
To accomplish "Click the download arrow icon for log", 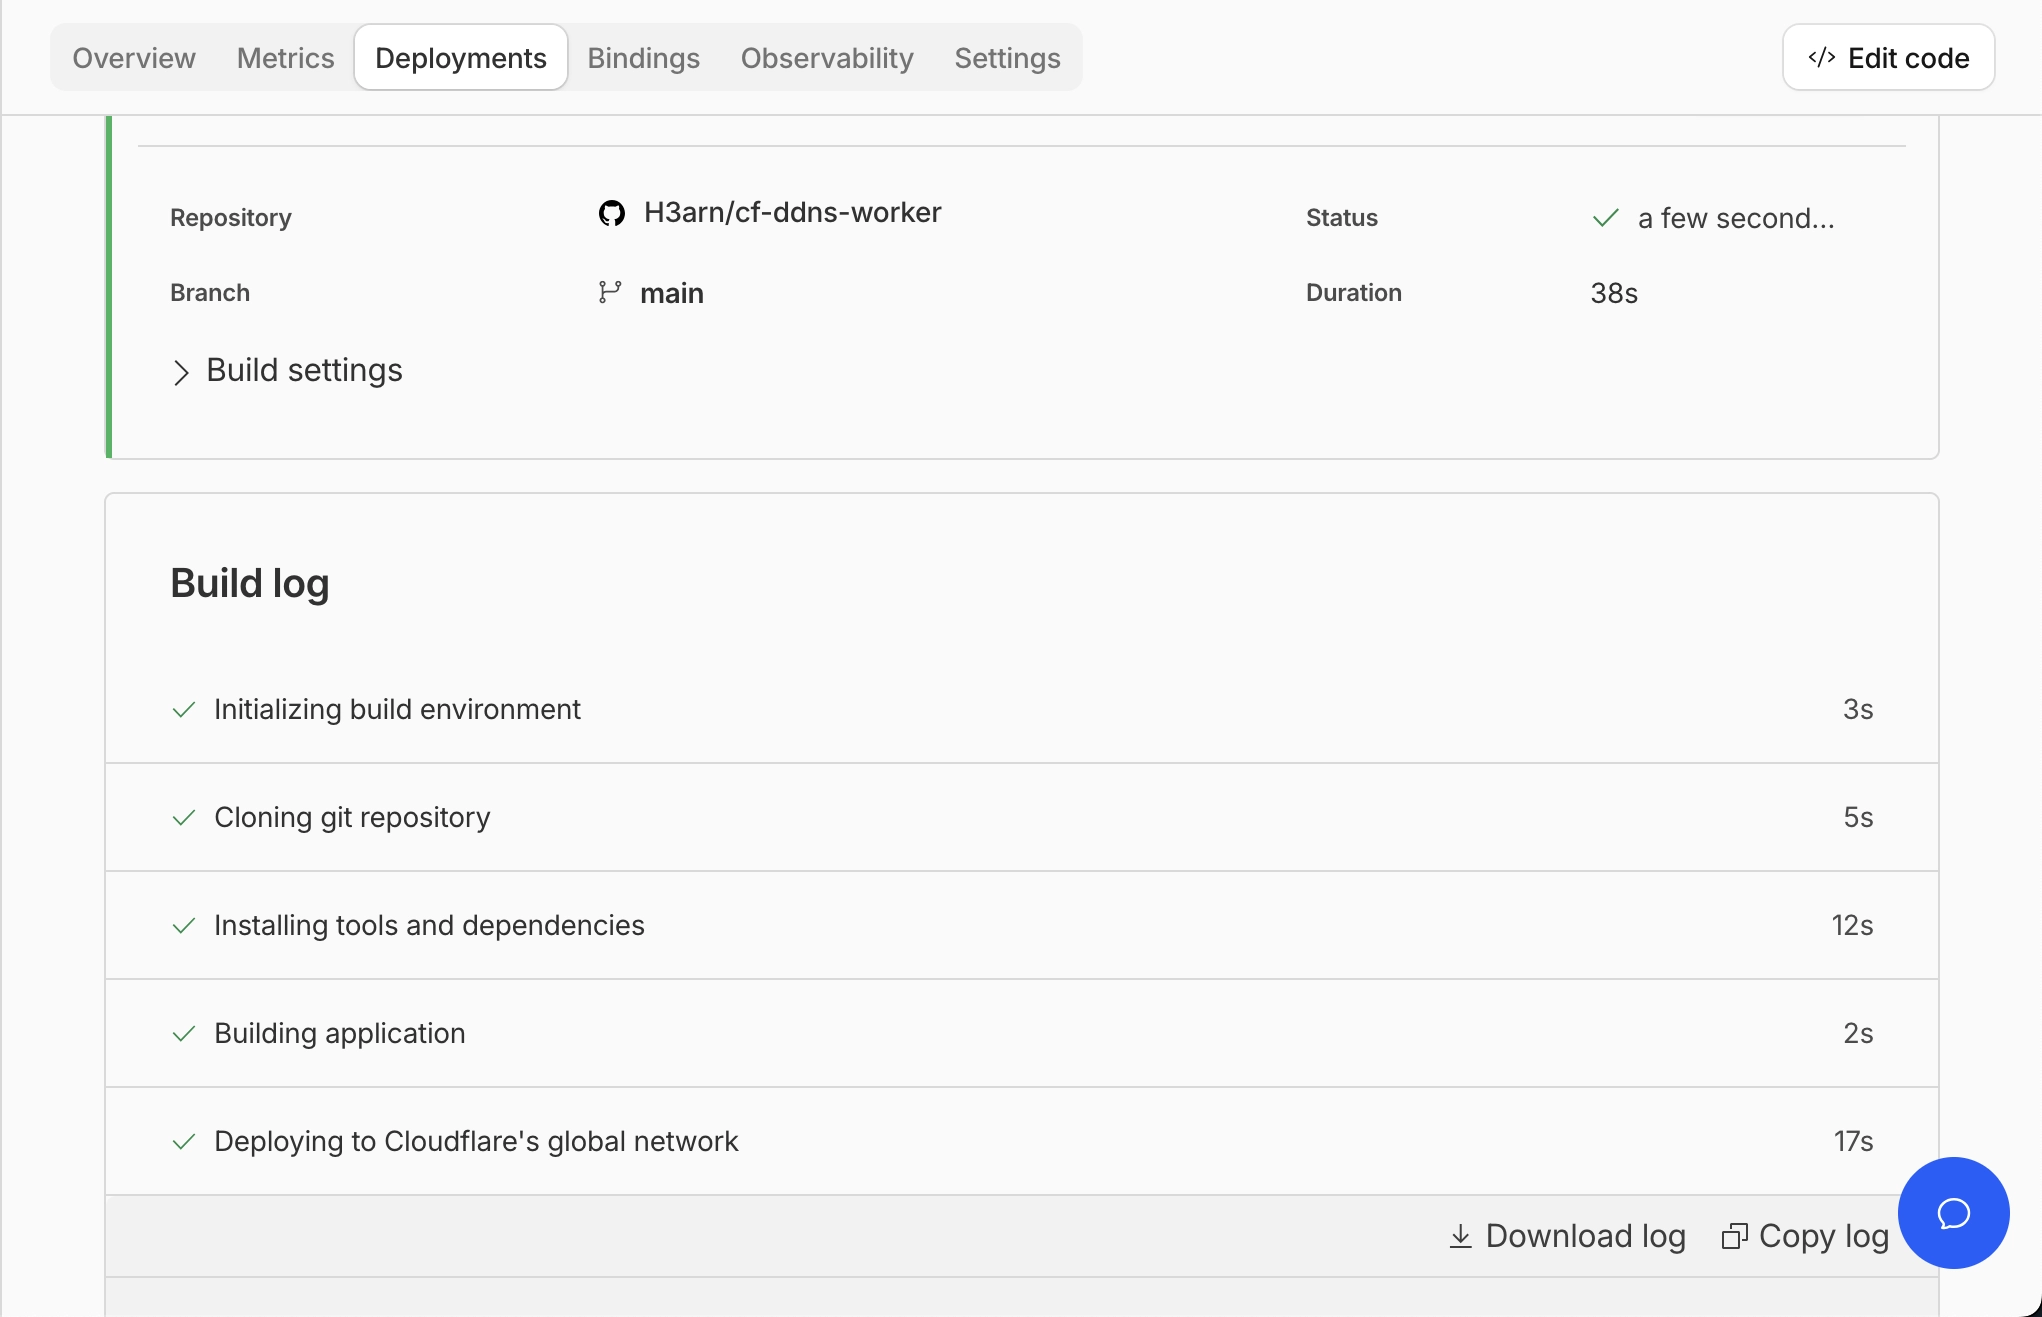I will (x=1460, y=1236).
